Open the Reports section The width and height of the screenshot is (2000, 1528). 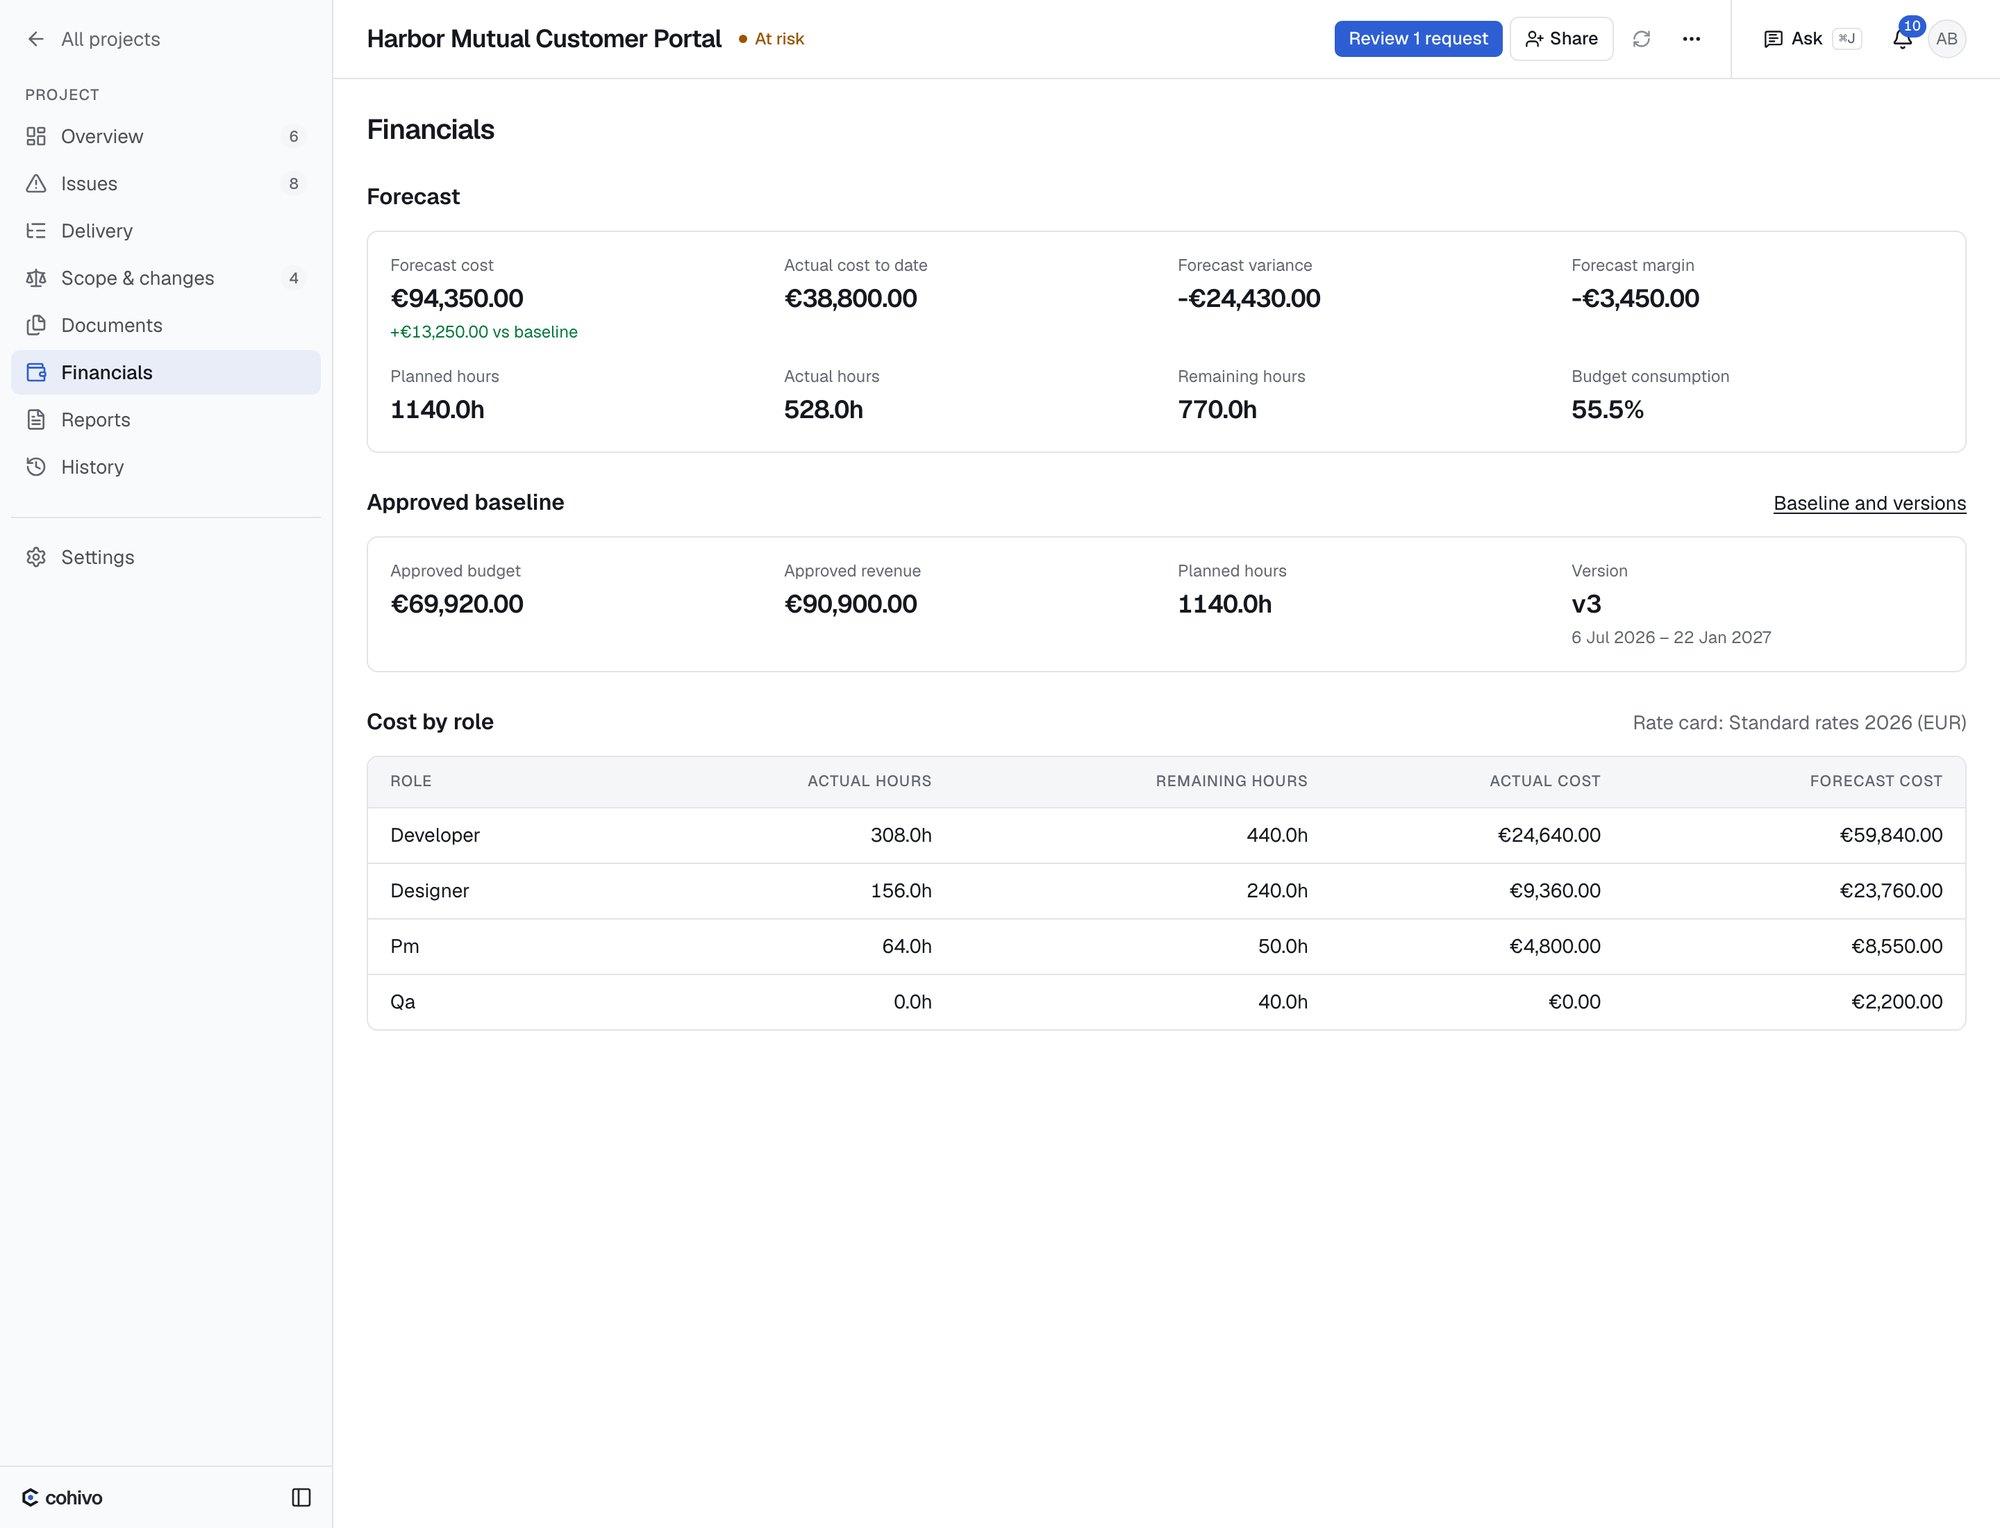[x=166, y=419]
